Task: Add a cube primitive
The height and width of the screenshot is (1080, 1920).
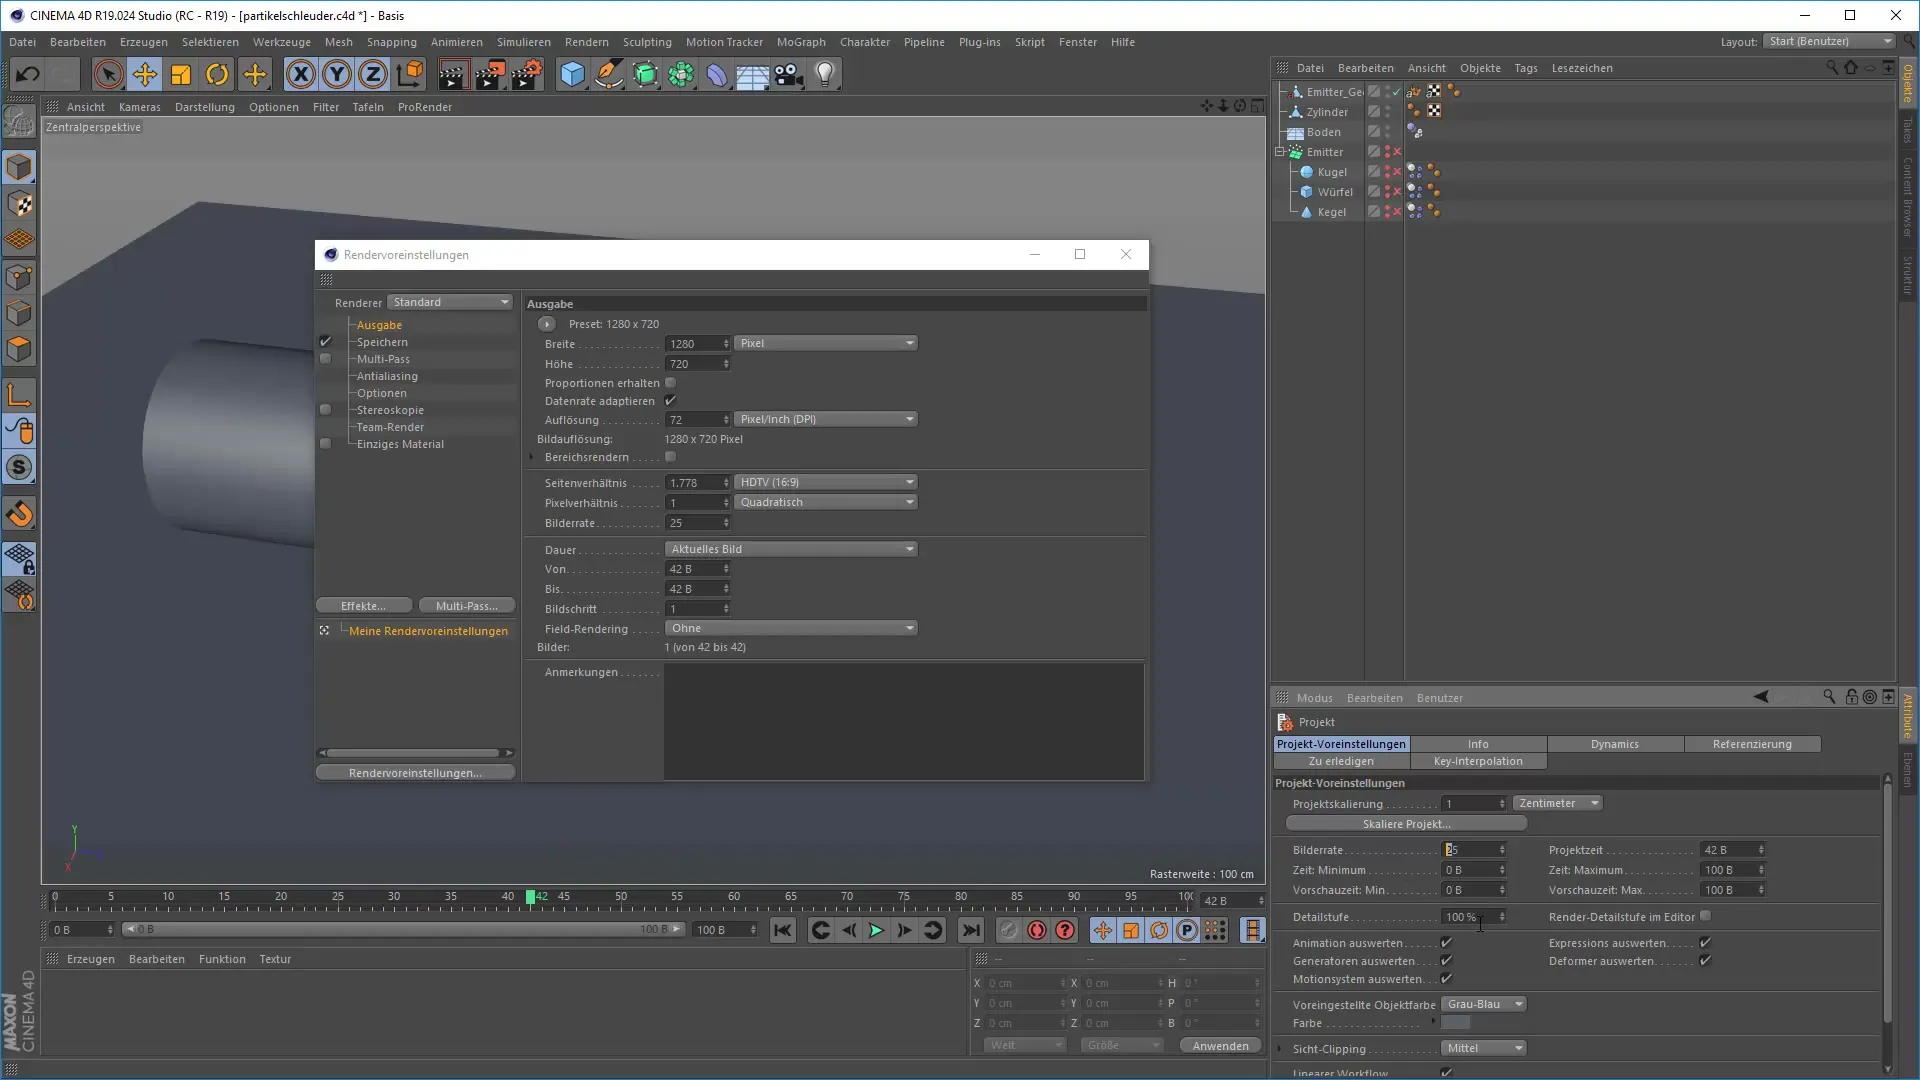Action: [572, 74]
